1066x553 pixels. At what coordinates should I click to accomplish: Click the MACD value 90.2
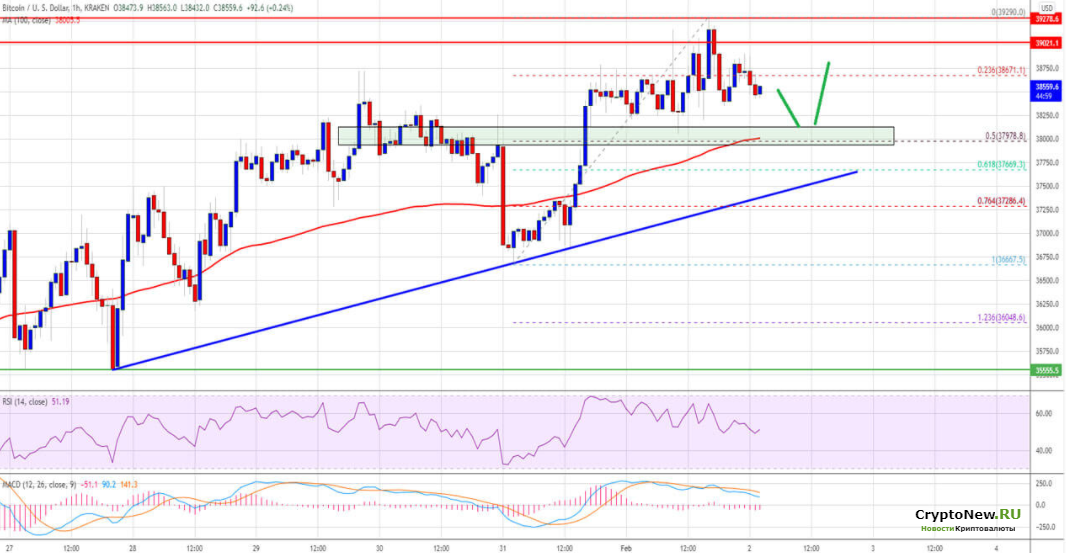pyautogui.click(x=109, y=484)
